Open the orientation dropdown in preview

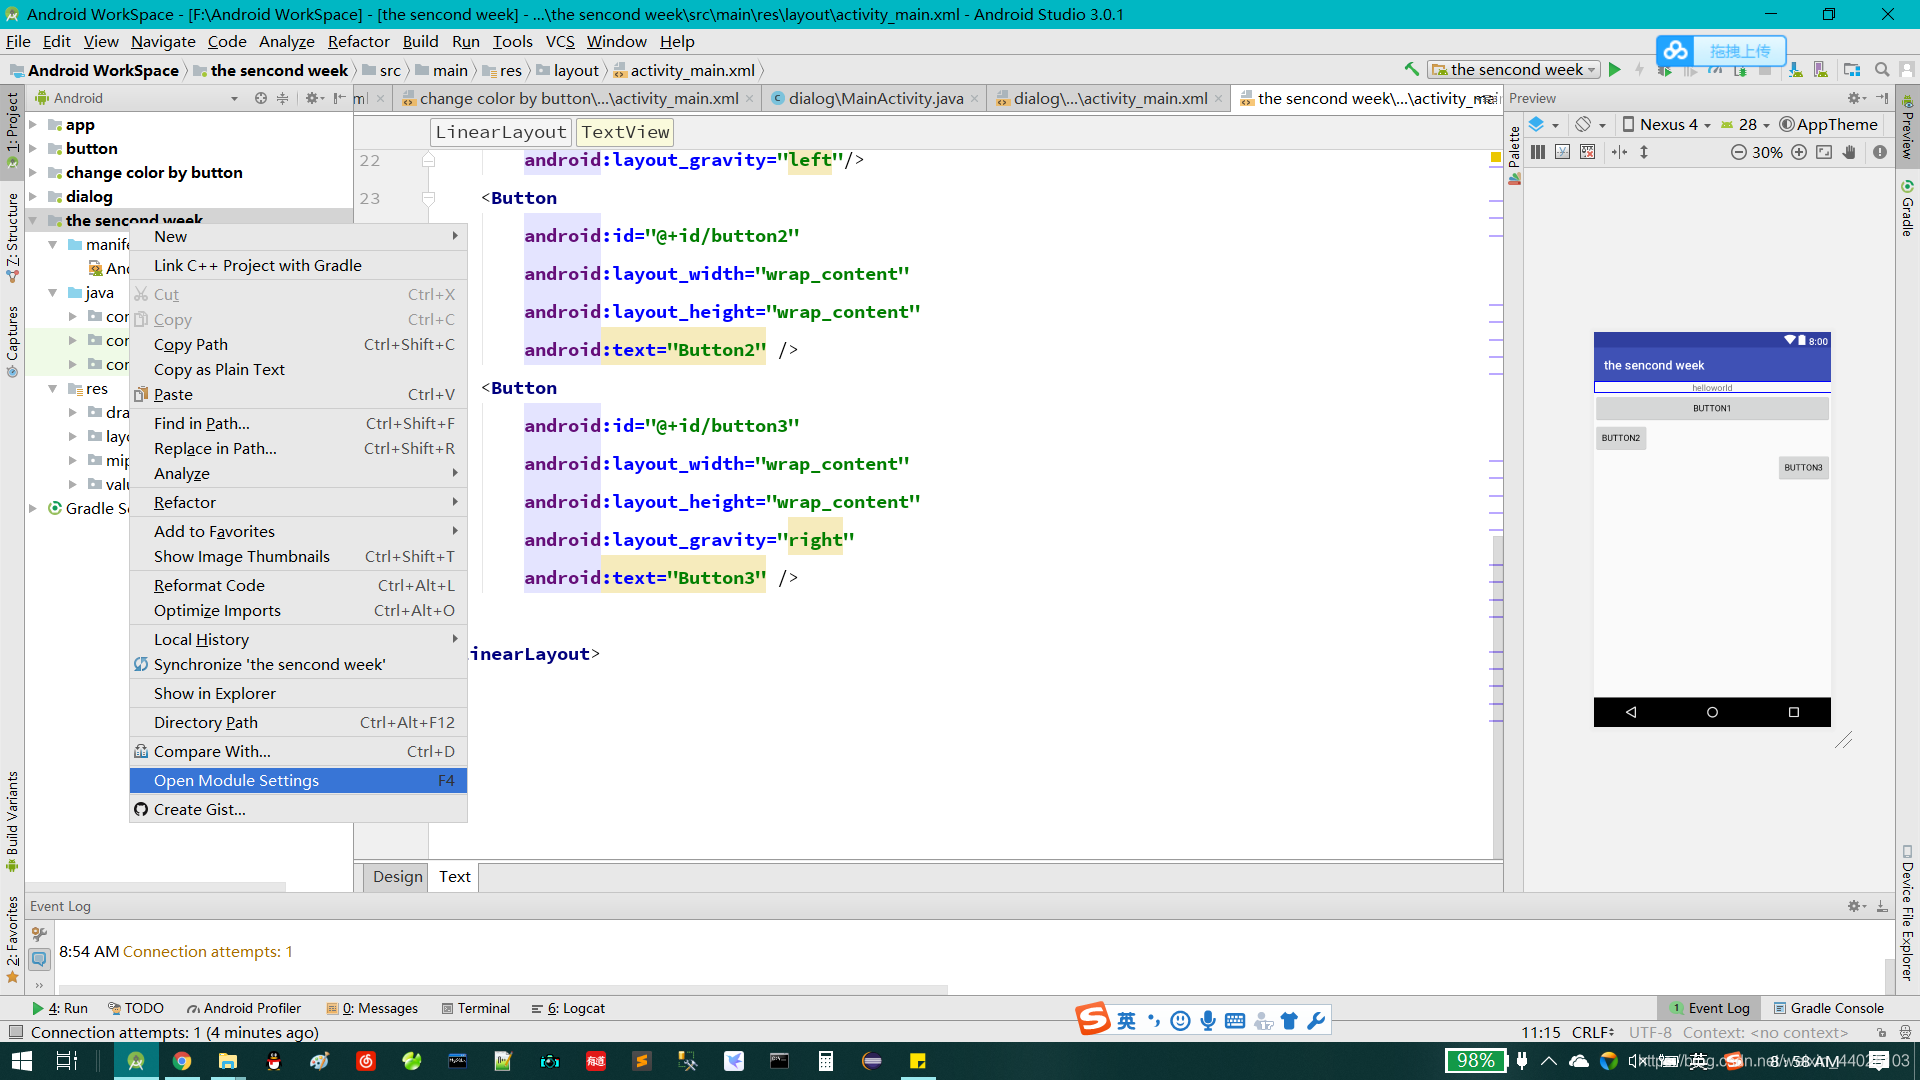(1590, 124)
